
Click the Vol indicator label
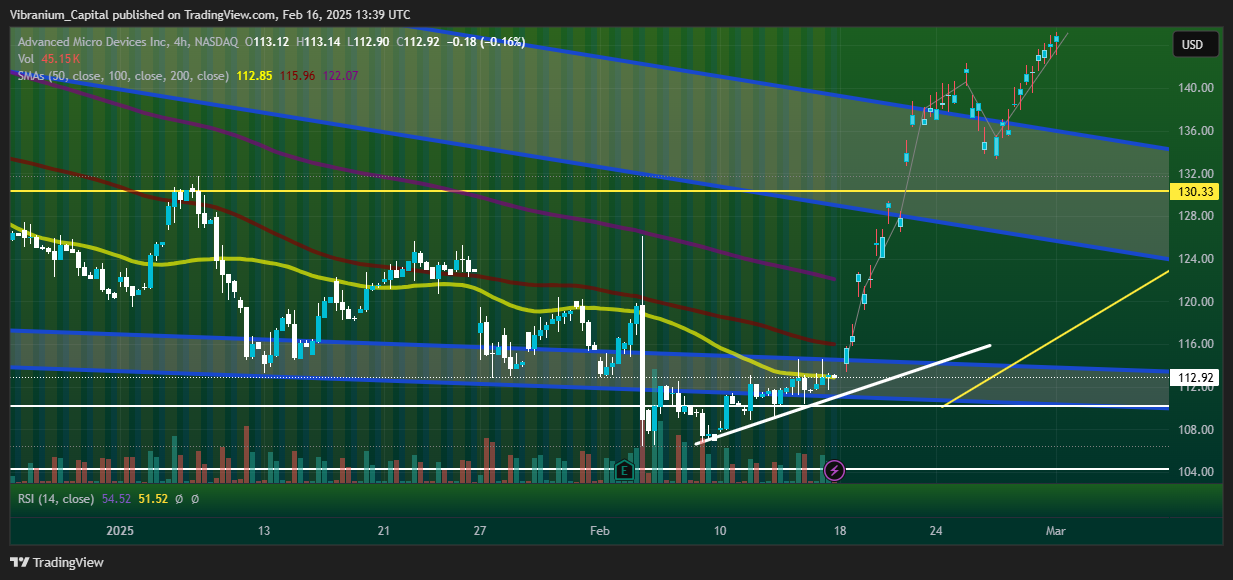(25, 59)
